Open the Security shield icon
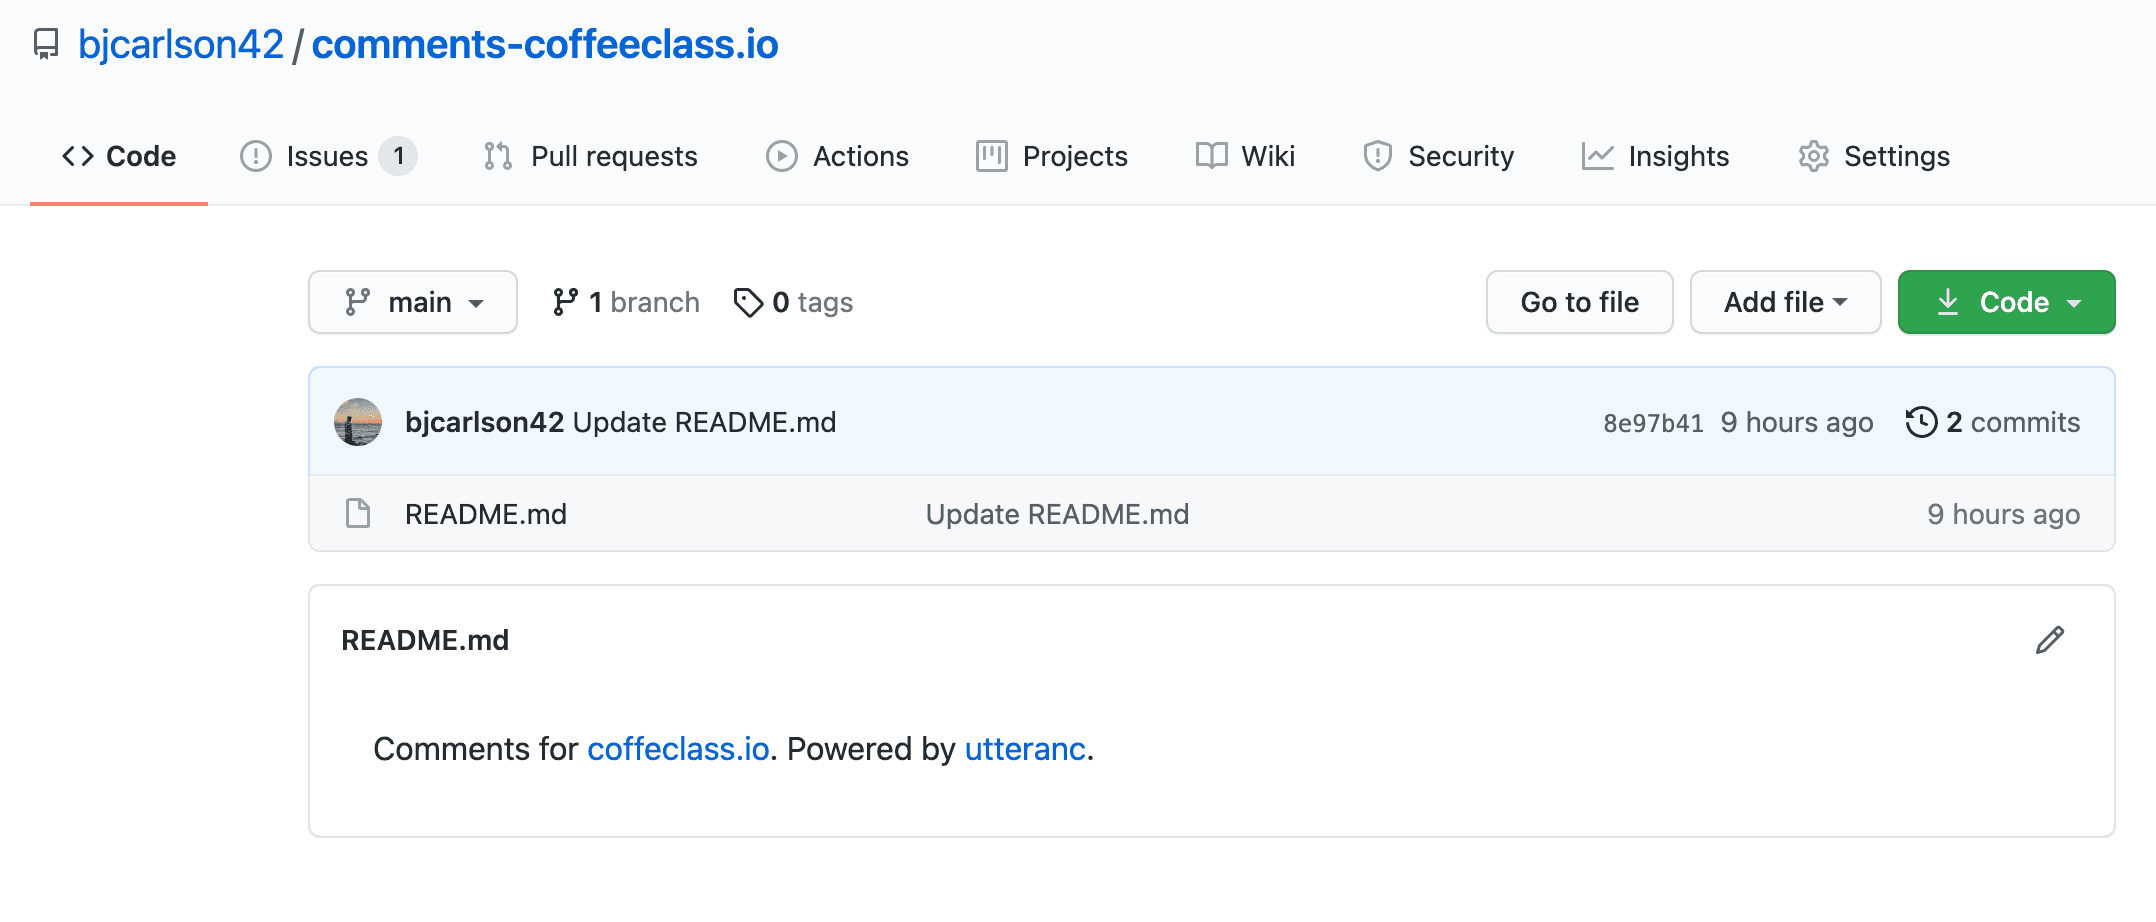Viewport: 2156px width, 922px height. click(x=1376, y=156)
